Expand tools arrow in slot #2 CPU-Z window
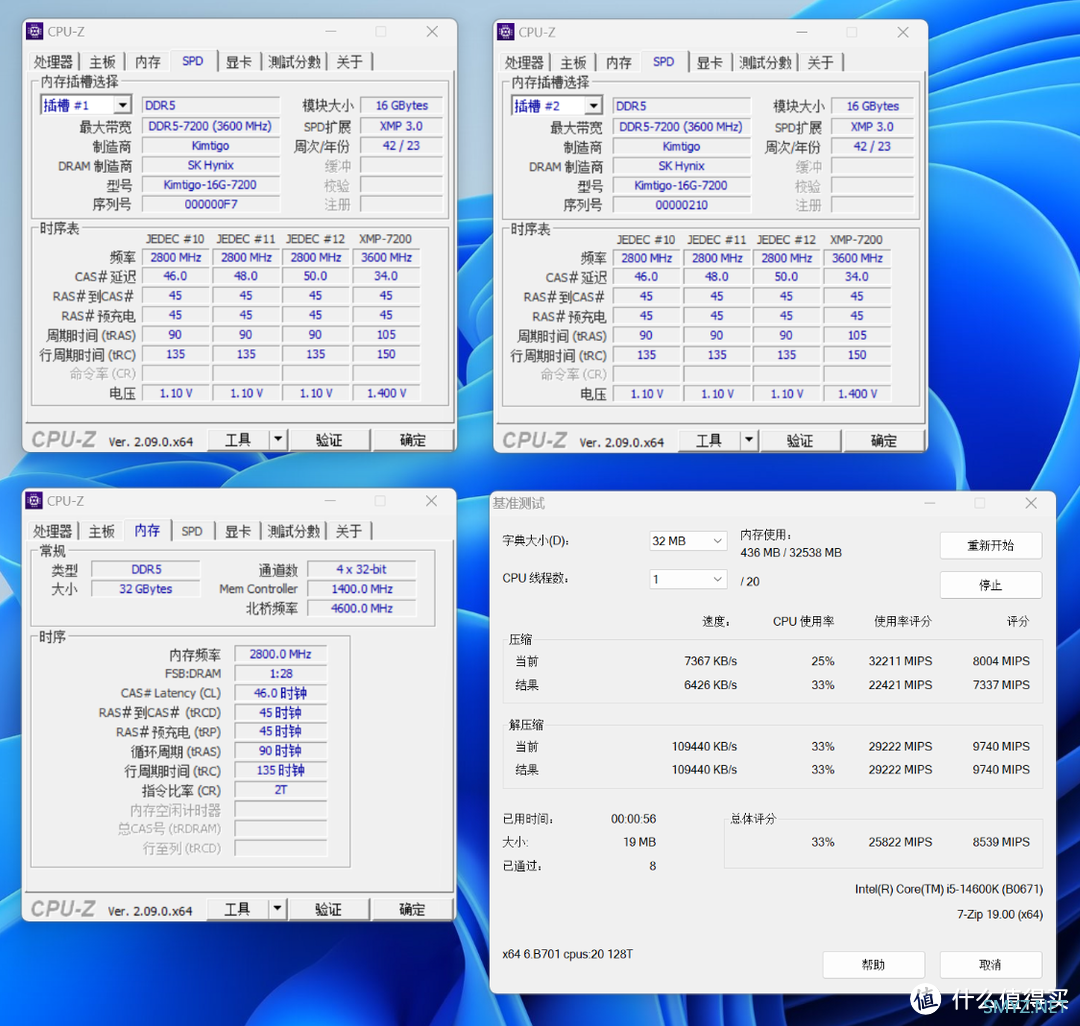The image size is (1080, 1026). [x=749, y=440]
